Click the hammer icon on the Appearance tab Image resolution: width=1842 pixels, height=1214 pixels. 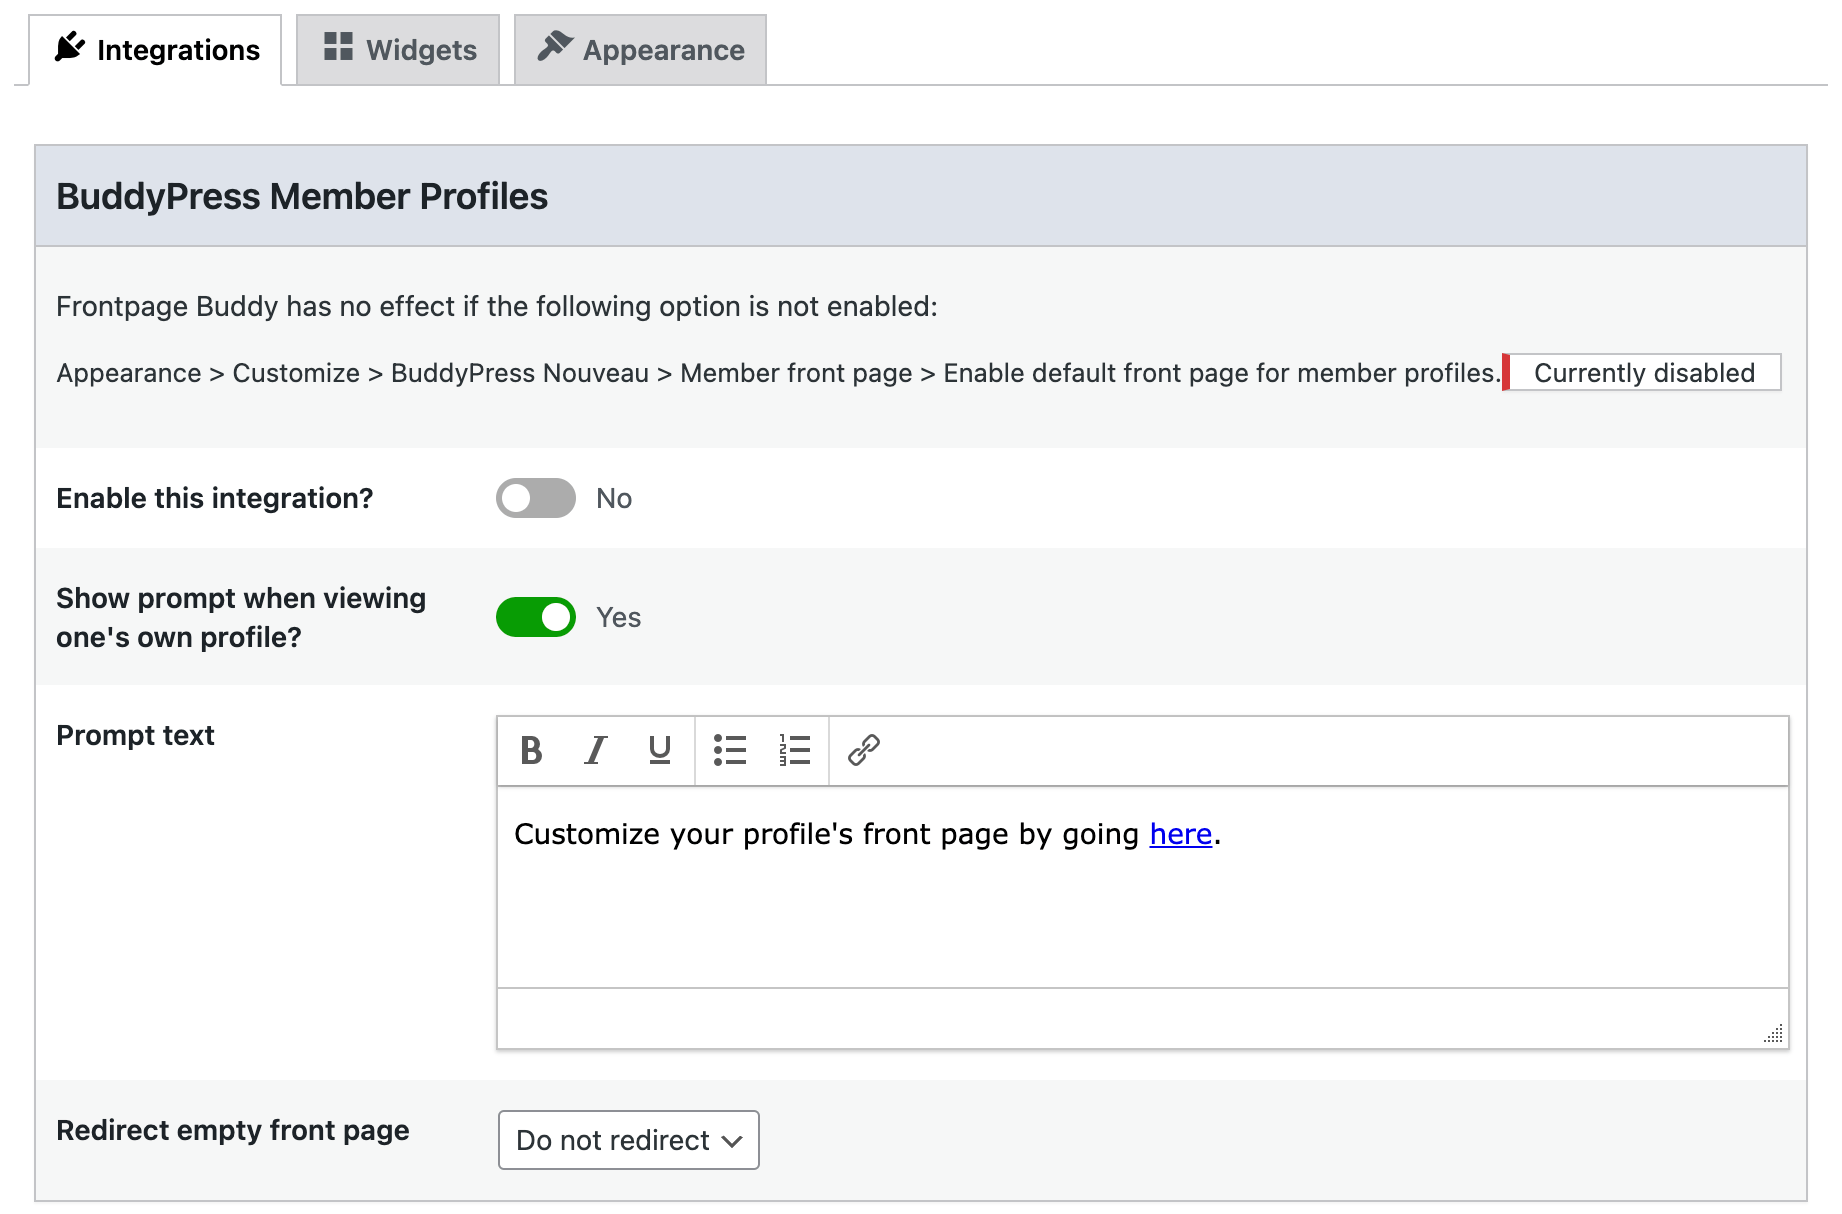pyautogui.click(x=555, y=46)
